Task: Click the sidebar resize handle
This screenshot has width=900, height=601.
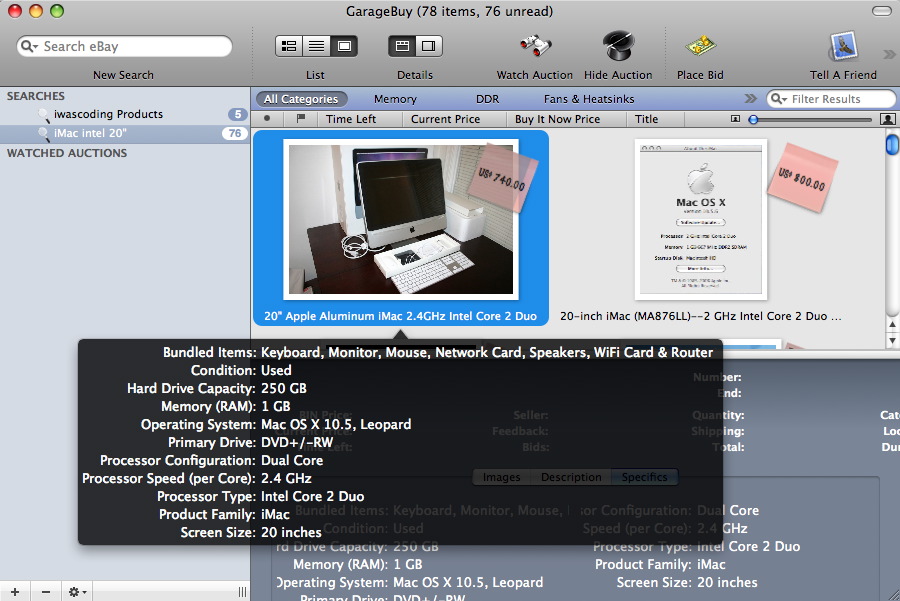Action: (242, 592)
